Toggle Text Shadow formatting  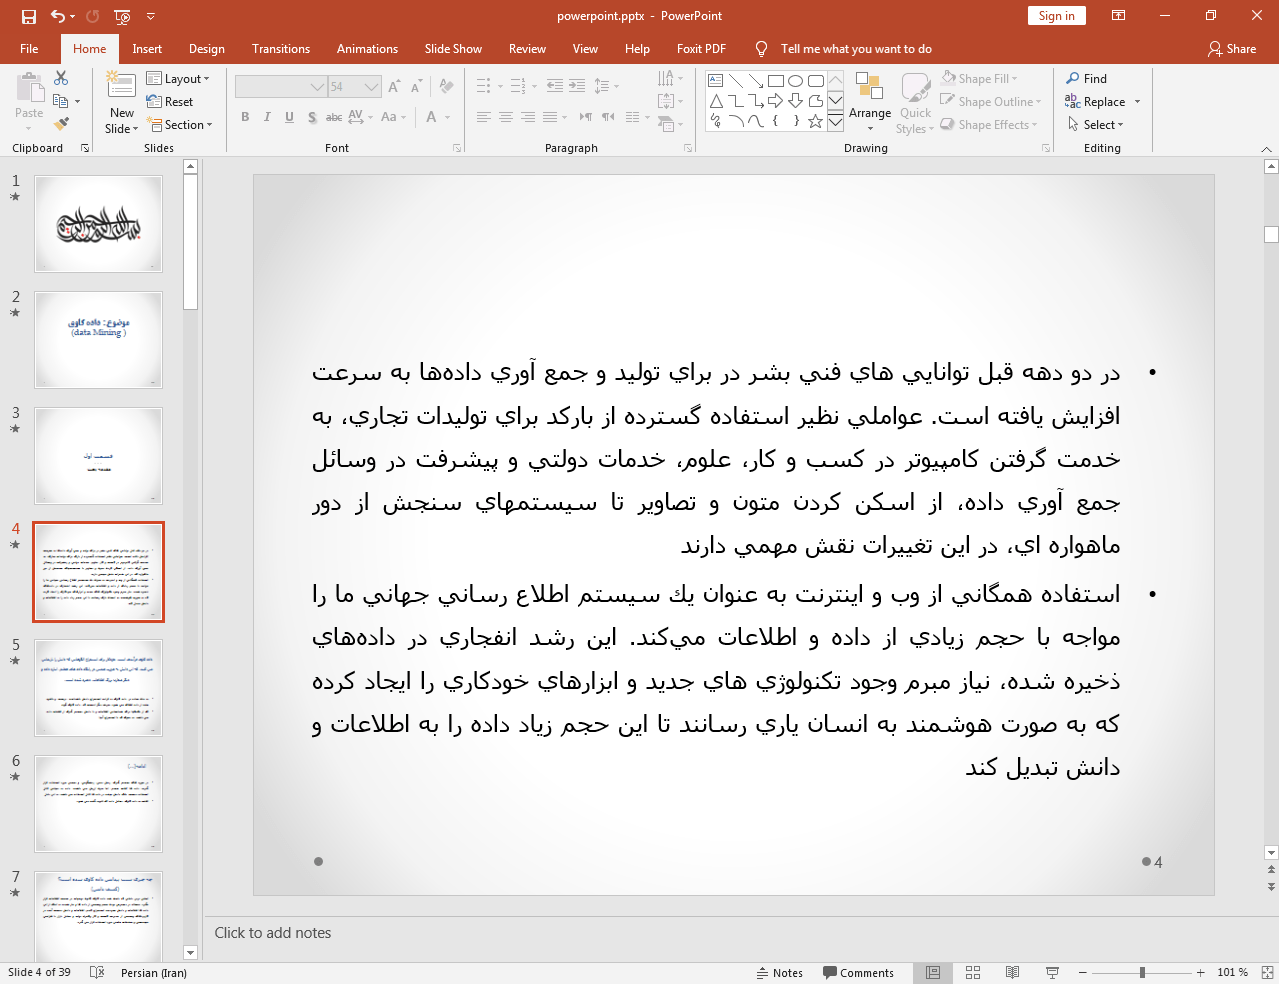312,117
